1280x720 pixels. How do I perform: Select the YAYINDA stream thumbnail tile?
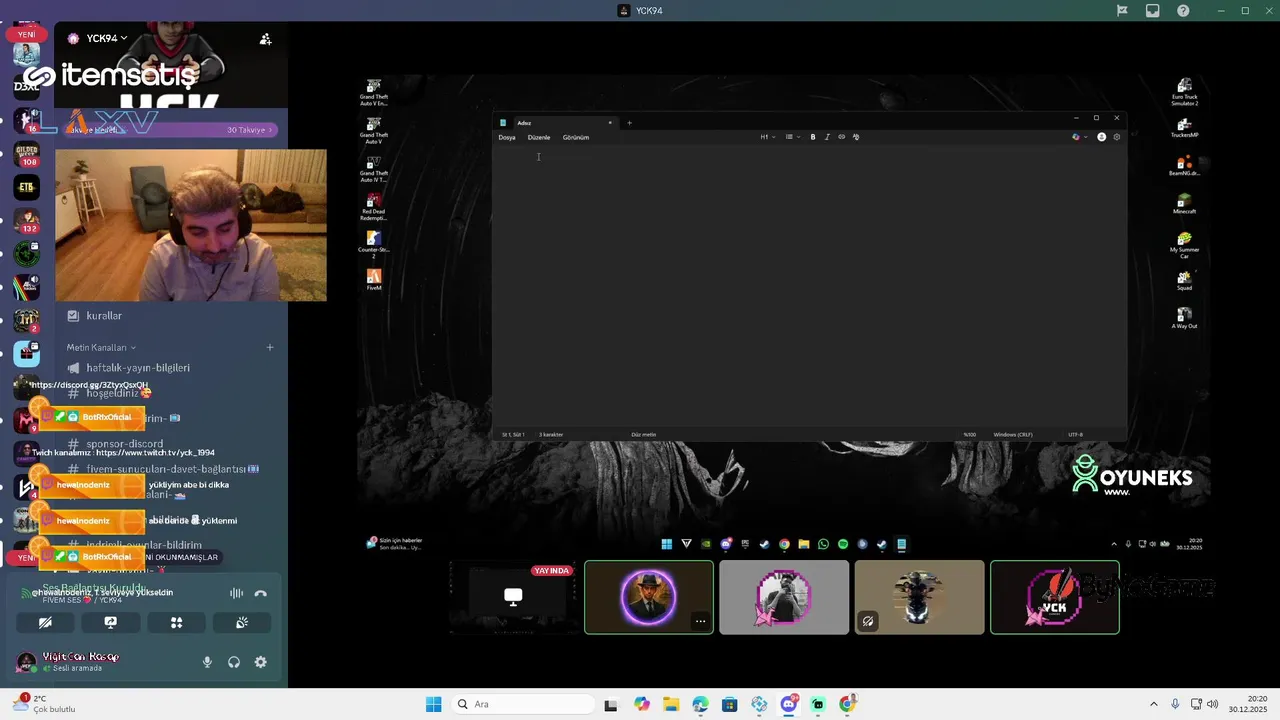click(513, 597)
